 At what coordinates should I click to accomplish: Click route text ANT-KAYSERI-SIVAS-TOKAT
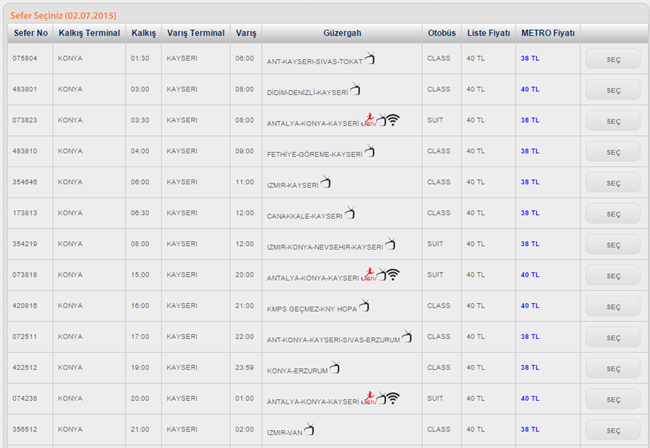pos(315,61)
